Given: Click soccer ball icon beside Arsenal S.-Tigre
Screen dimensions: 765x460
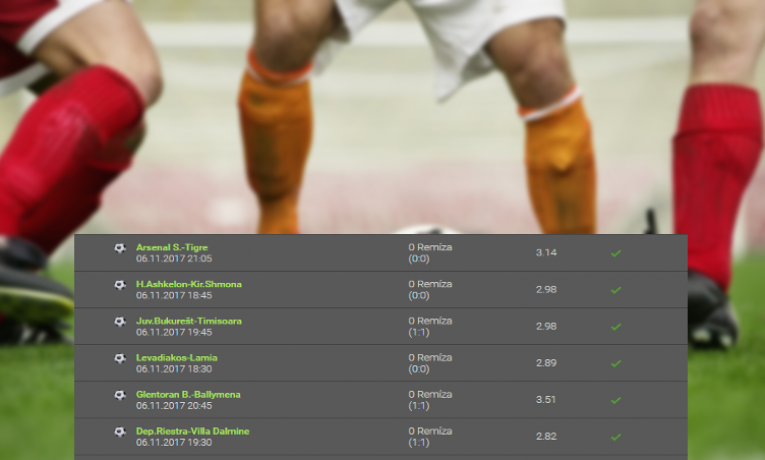Looking at the screenshot, I should point(120,248).
